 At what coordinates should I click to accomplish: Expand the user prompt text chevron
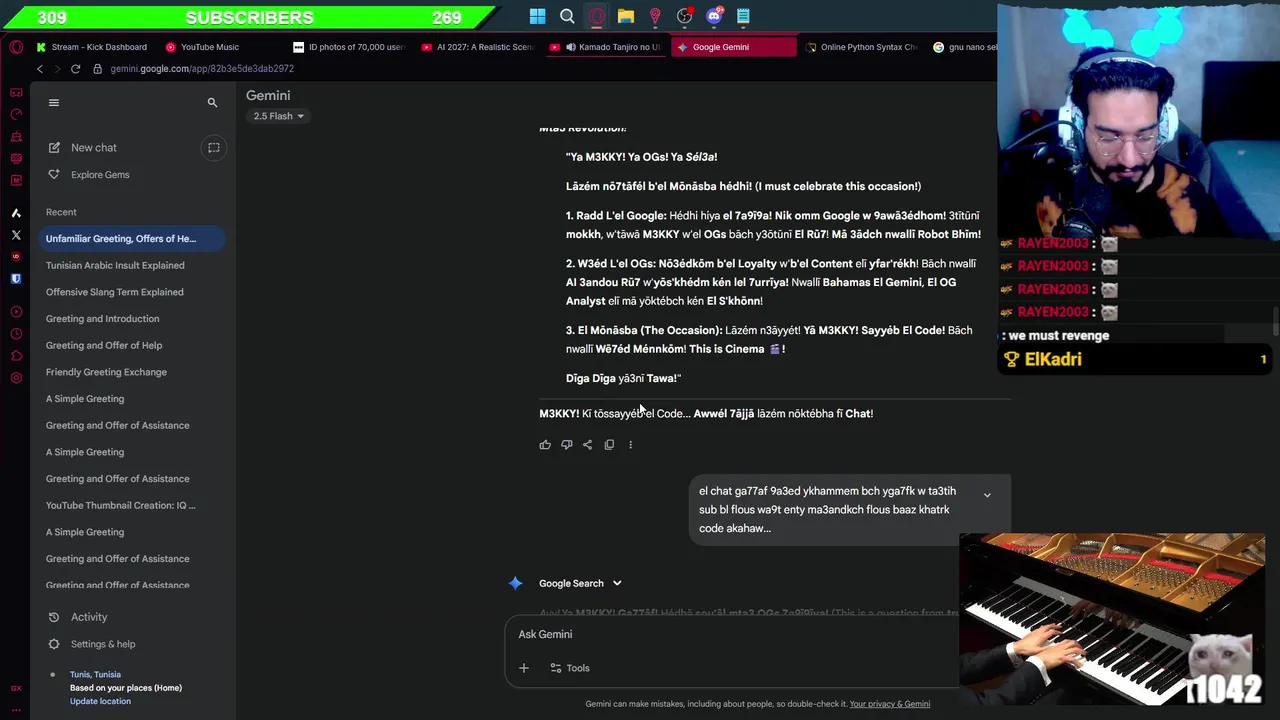point(987,495)
